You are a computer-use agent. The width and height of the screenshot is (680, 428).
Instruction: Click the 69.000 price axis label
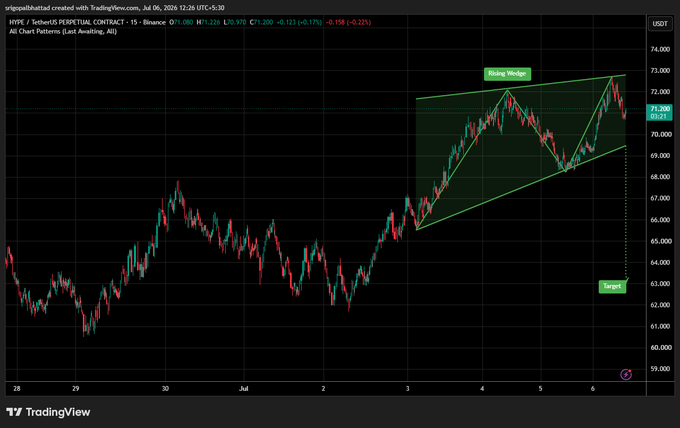[x=660, y=156]
